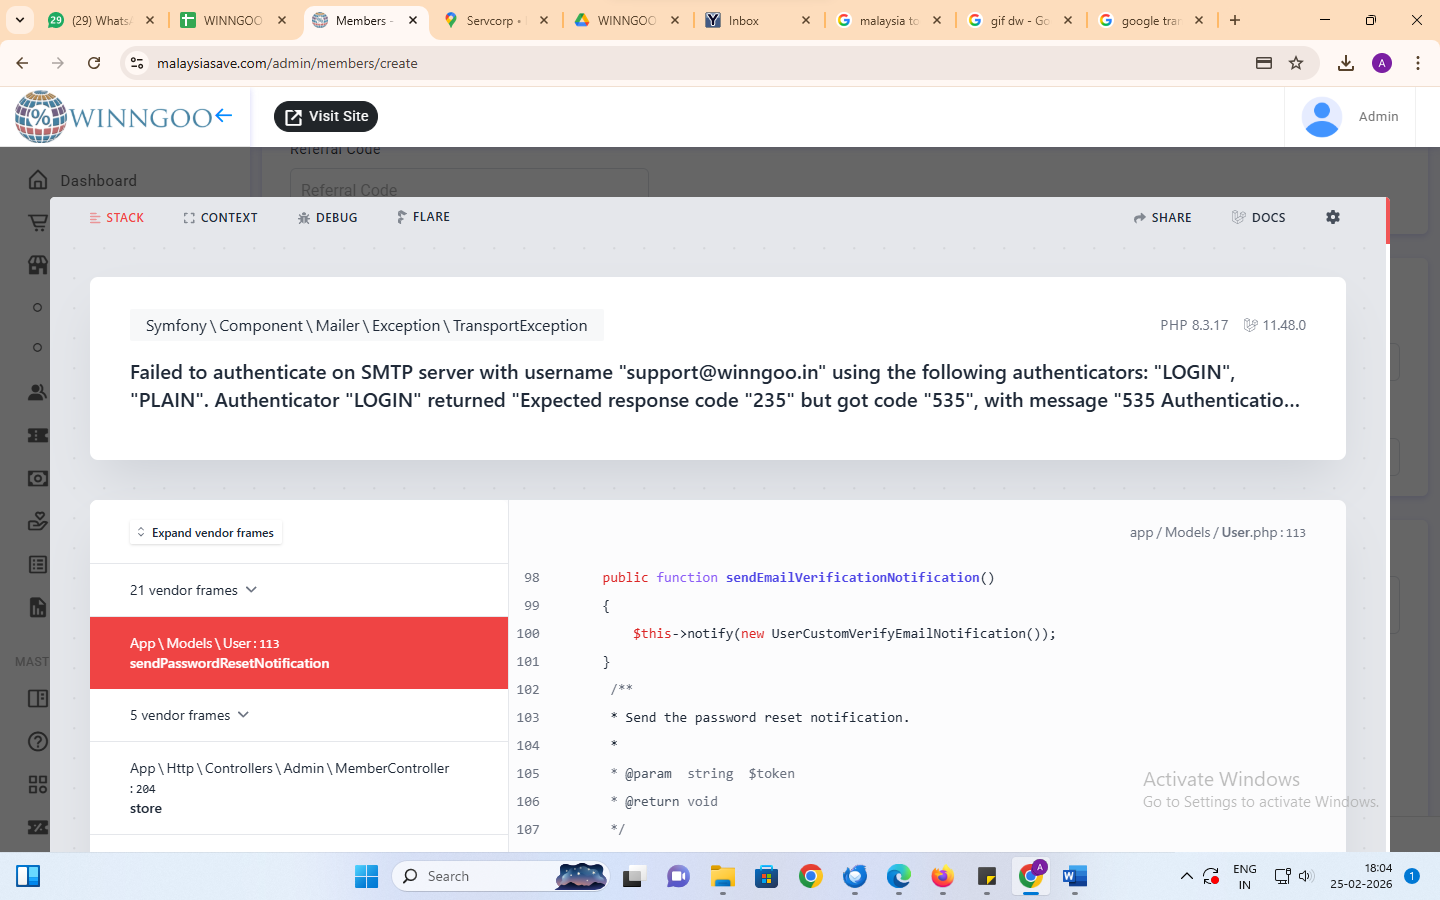
Task: Select the STACK tab
Action: tap(117, 217)
